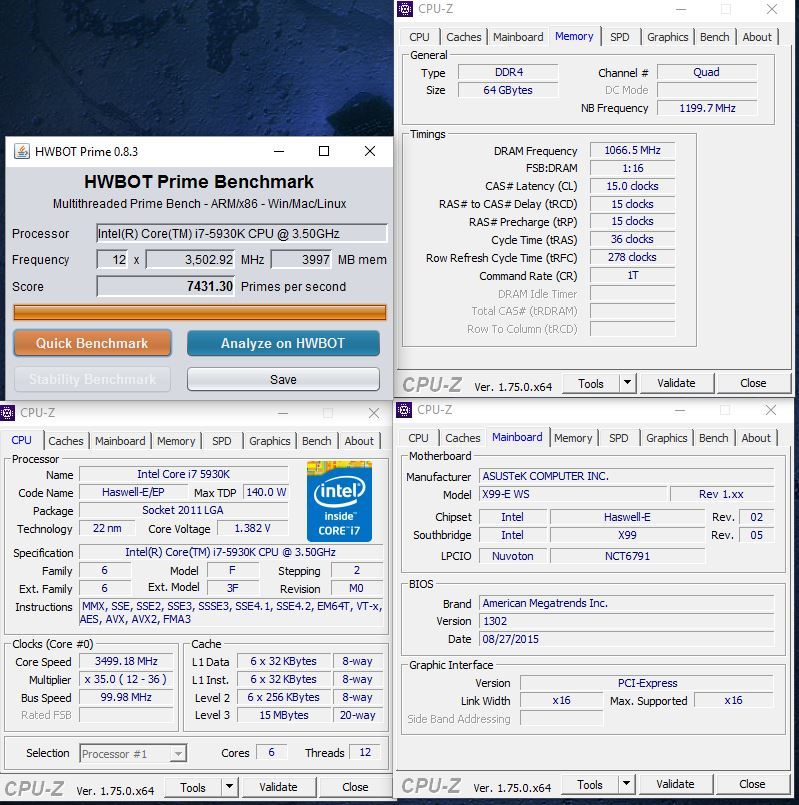Image resolution: width=799 pixels, height=805 pixels.
Task: Click Tools button in the Mainboard window
Action: coord(589,784)
